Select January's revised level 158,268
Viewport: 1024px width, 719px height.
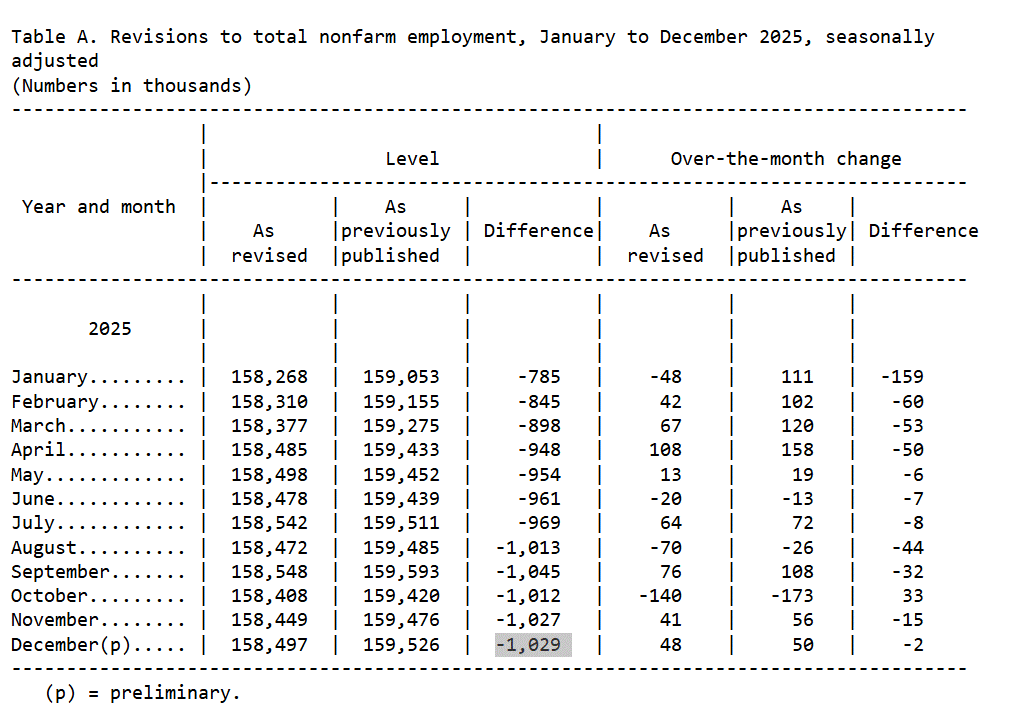(269, 377)
